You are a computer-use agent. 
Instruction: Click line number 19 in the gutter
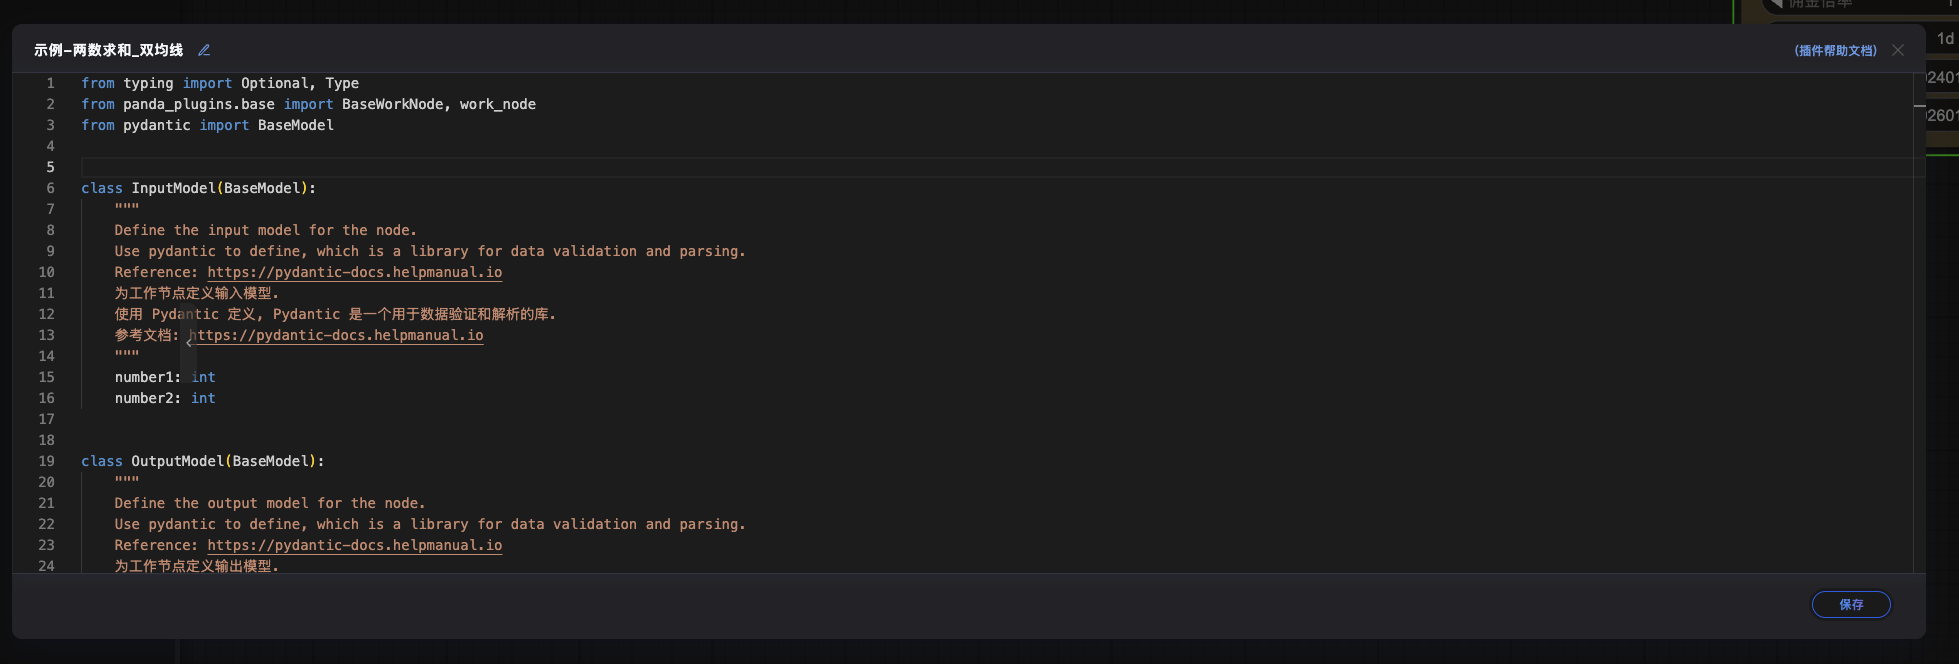(46, 461)
